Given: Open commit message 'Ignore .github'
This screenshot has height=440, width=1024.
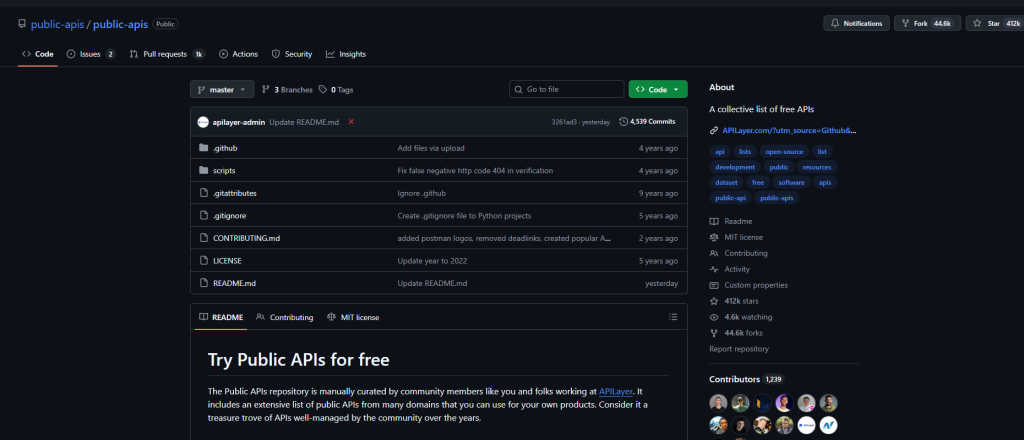Looking at the screenshot, I should [x=421, y=193].
